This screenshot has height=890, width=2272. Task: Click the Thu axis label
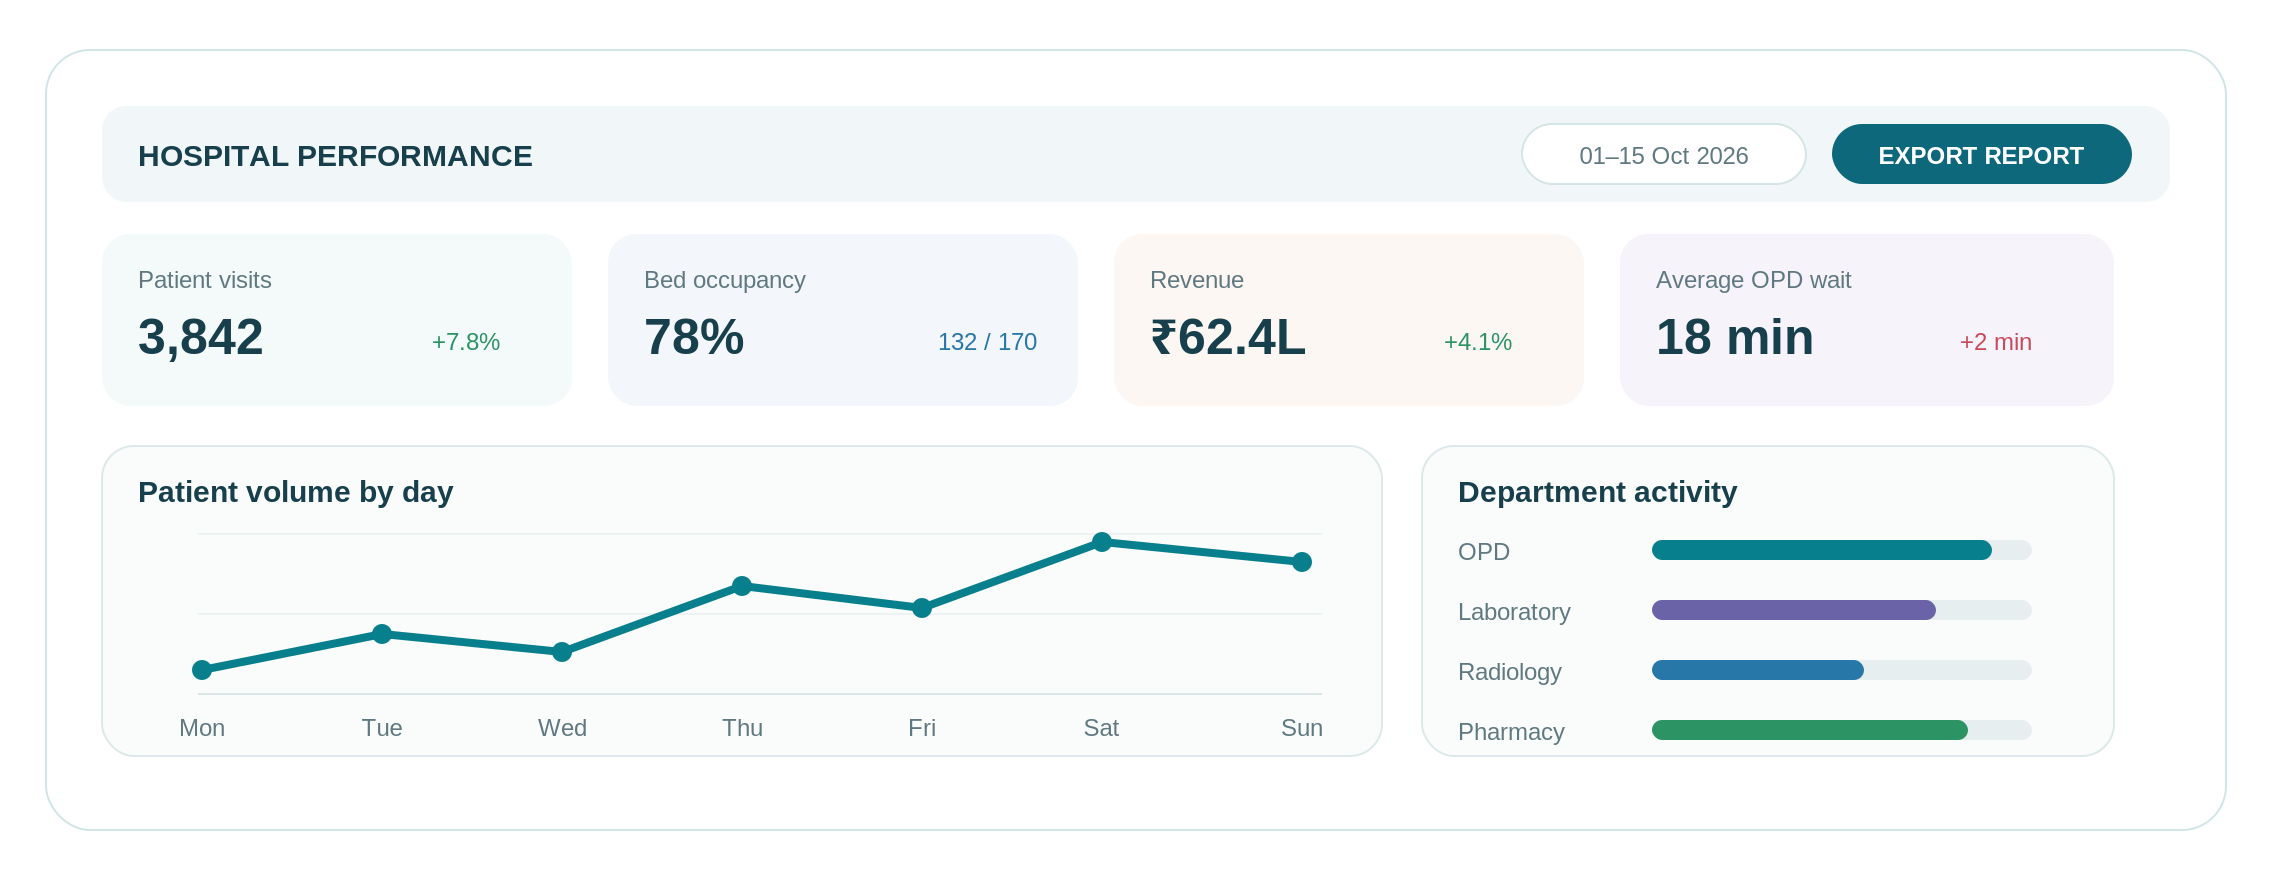pos(742,728)
